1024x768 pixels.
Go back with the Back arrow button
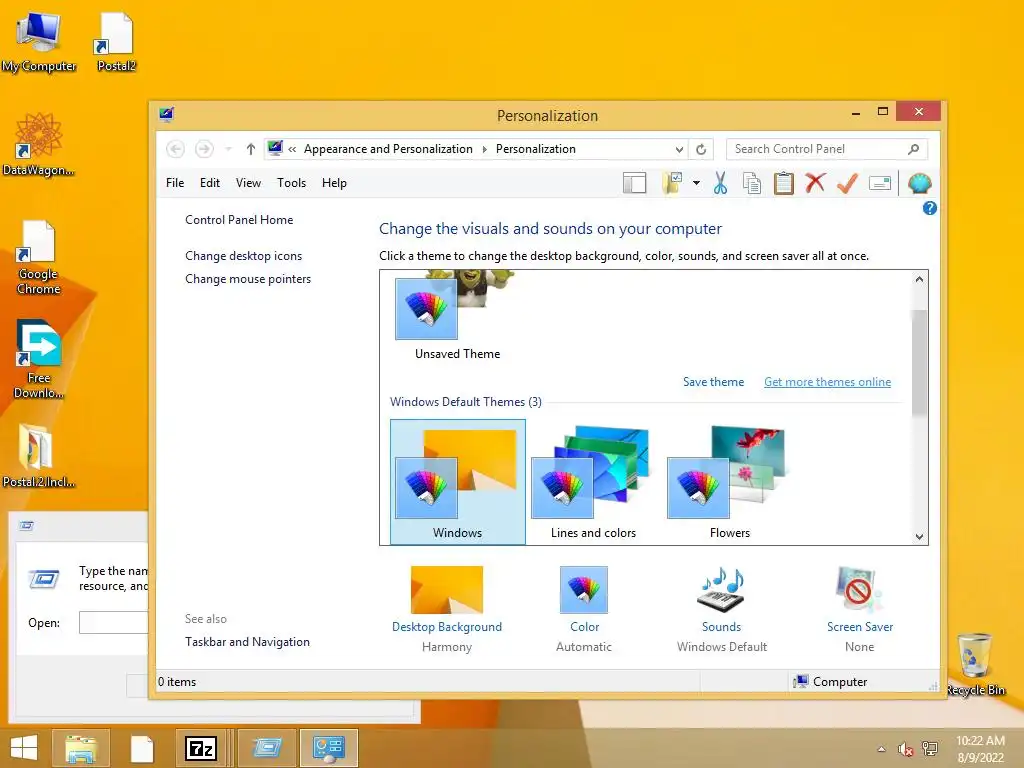tap(176, 149)
